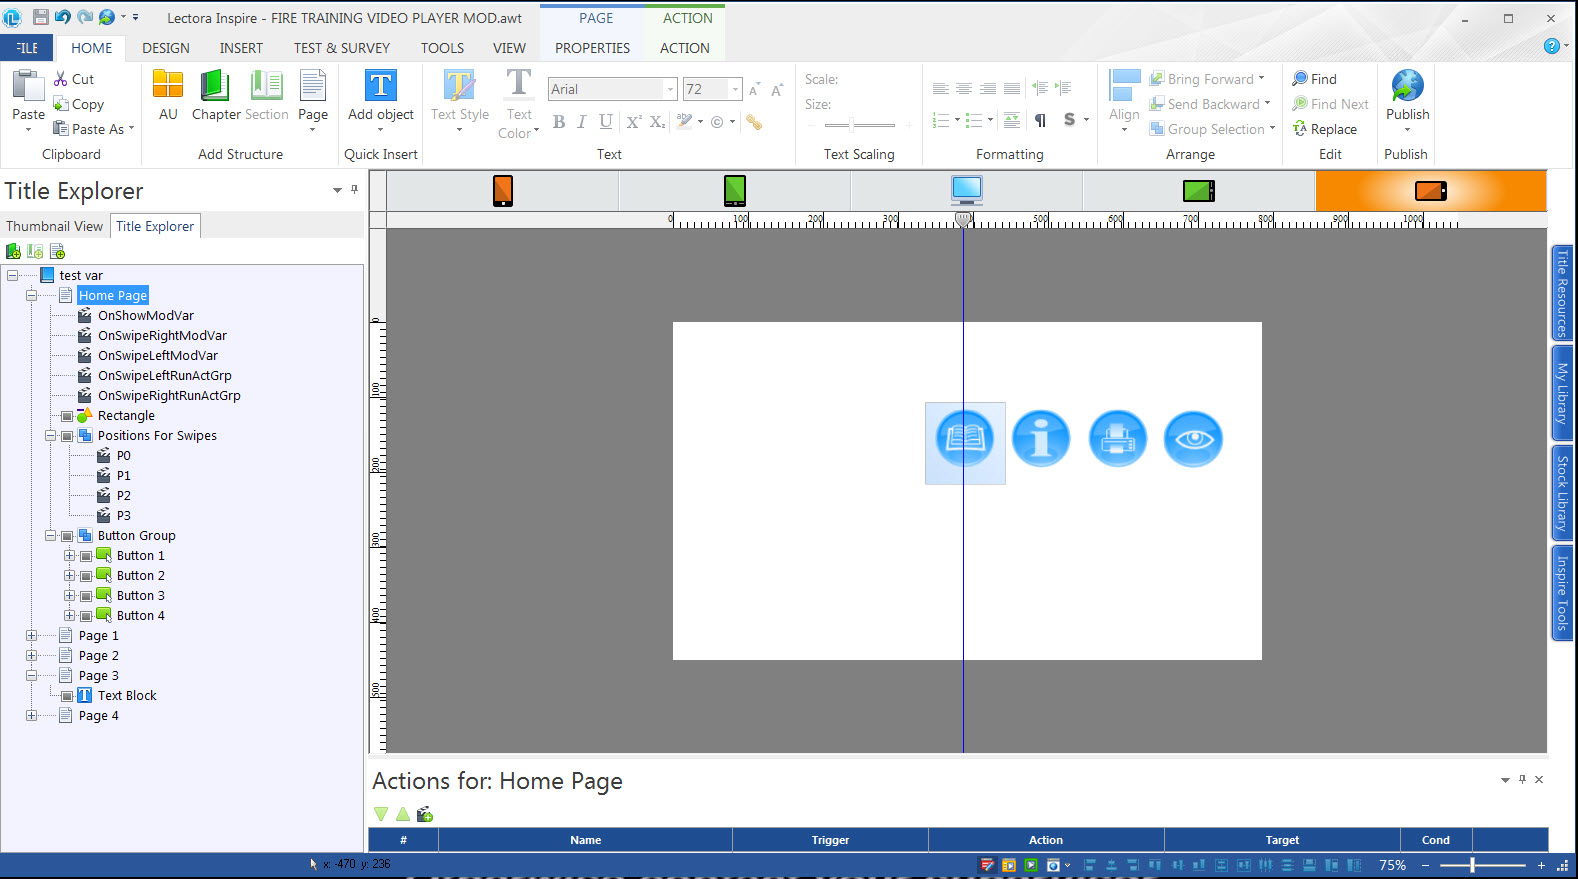
Task: Click the Cut scissors icon
Action: click(x=61, y=79)
